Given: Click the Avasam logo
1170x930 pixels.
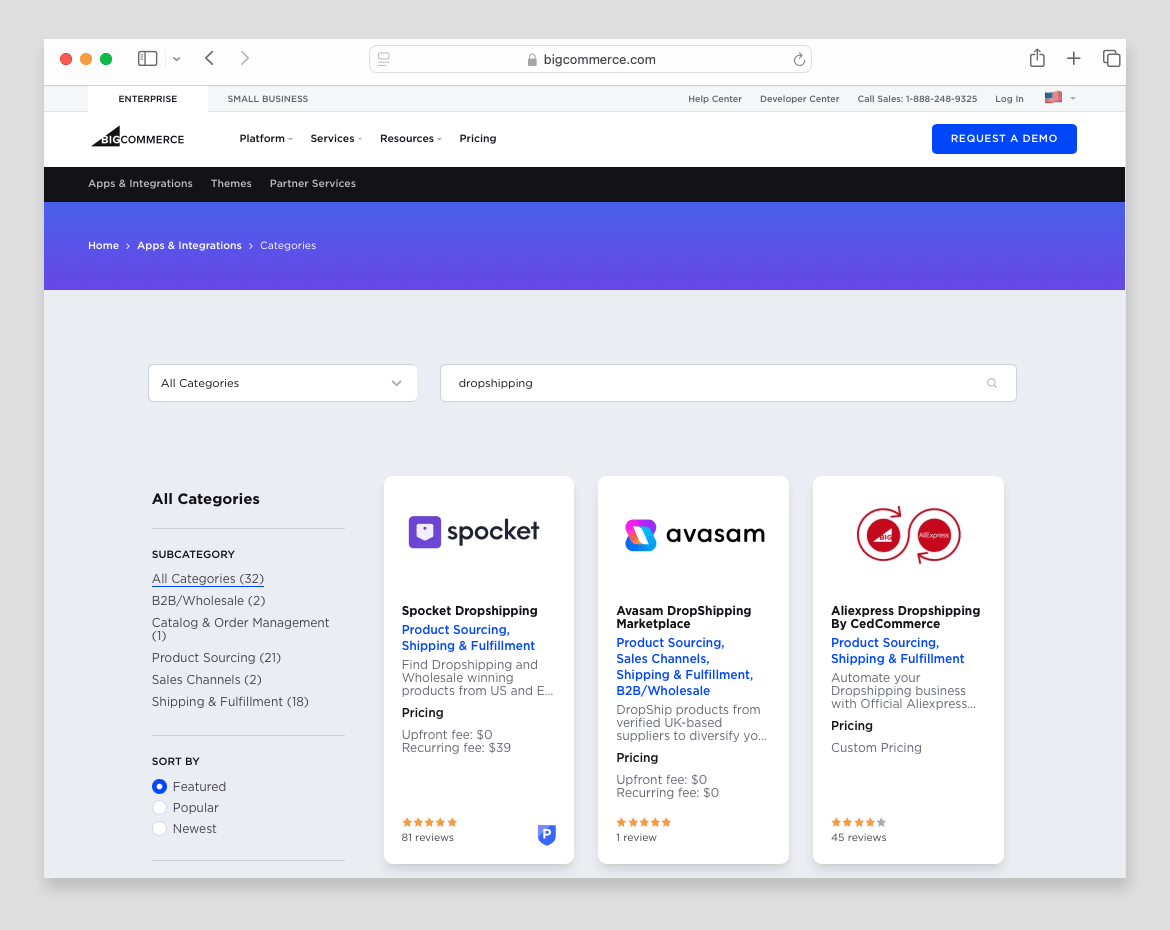Looking at the screenshot, I should (x=695, y=534).
